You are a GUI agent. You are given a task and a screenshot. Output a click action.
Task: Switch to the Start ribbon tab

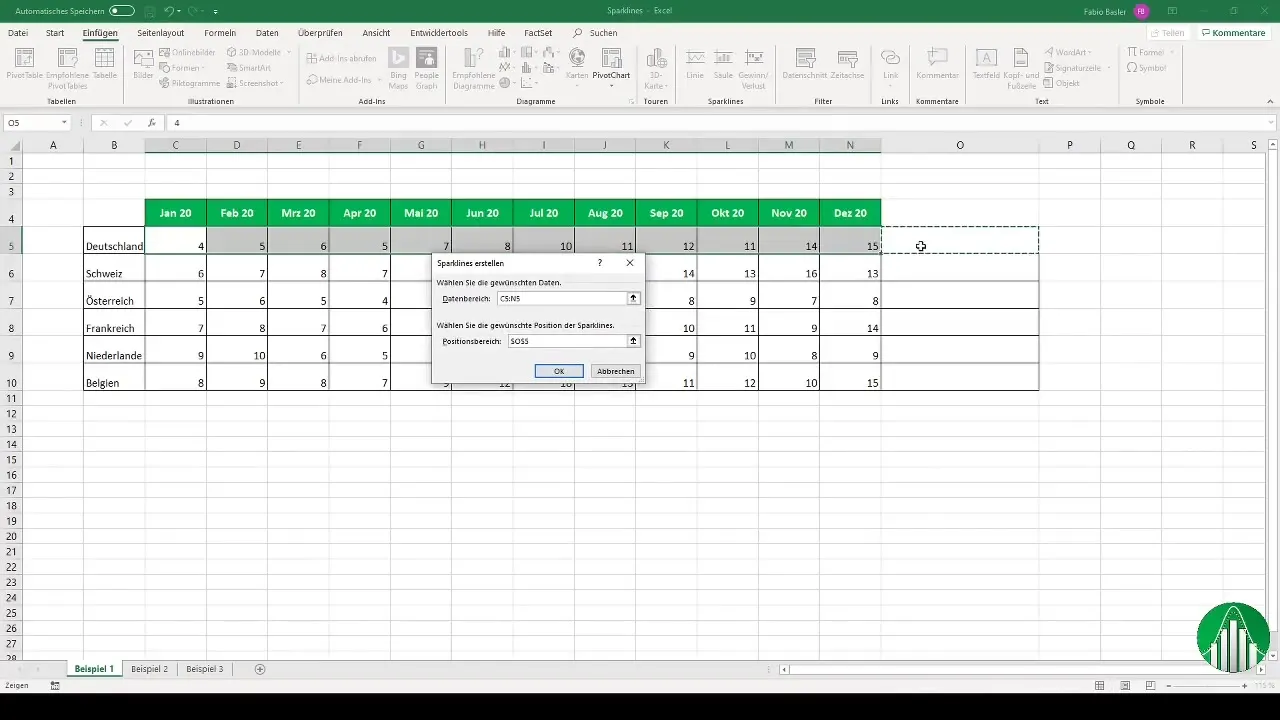click(x=55, y=32)
